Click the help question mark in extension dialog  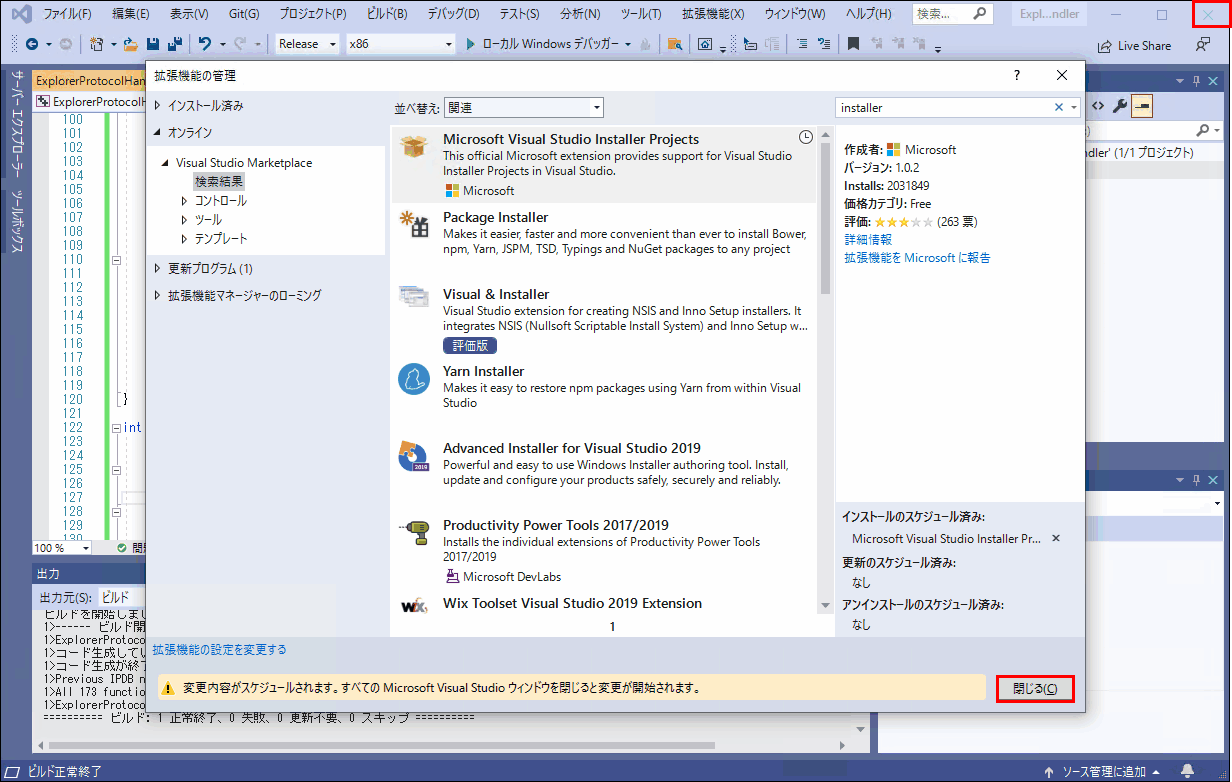click(1017, 75)
